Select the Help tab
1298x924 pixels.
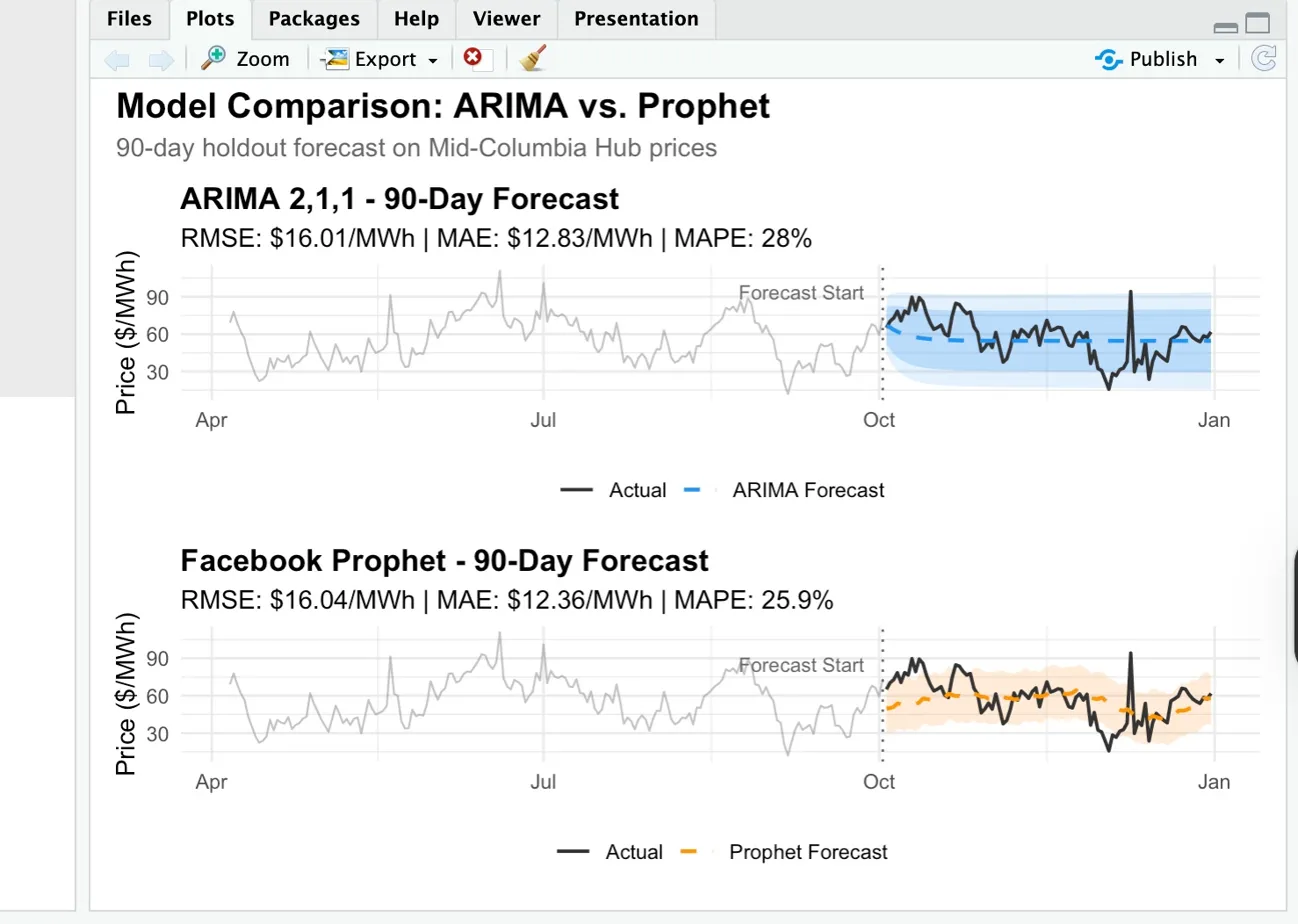(x=415, y=18)
